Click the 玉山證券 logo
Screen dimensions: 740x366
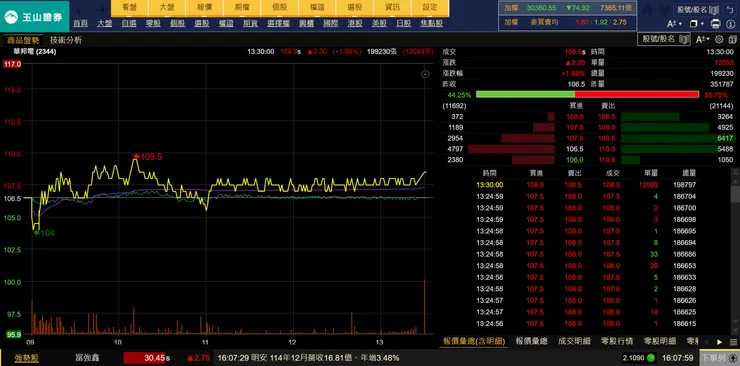(x=34, y=17)
